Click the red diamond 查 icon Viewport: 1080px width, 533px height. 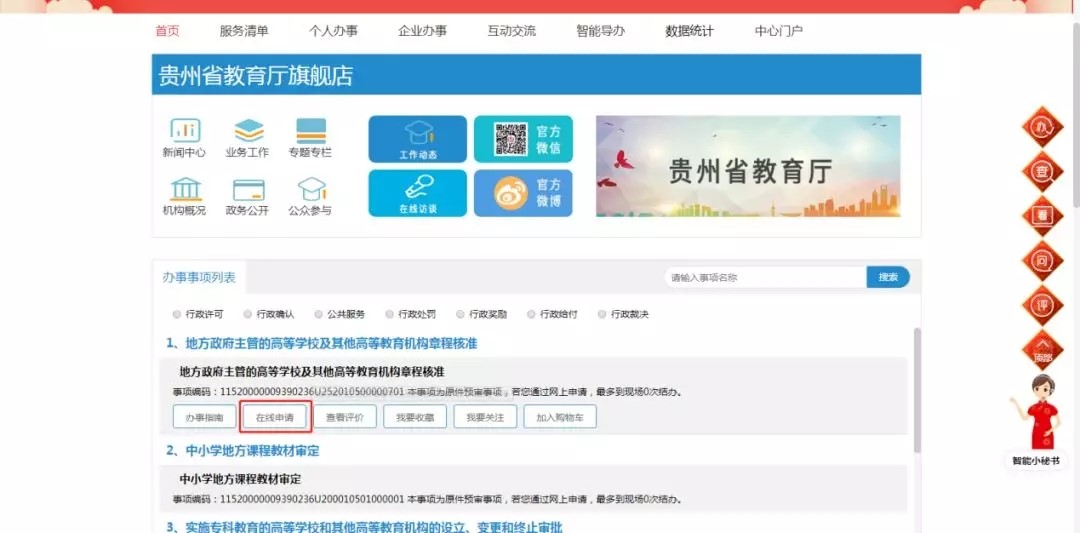pos(1042,171)
